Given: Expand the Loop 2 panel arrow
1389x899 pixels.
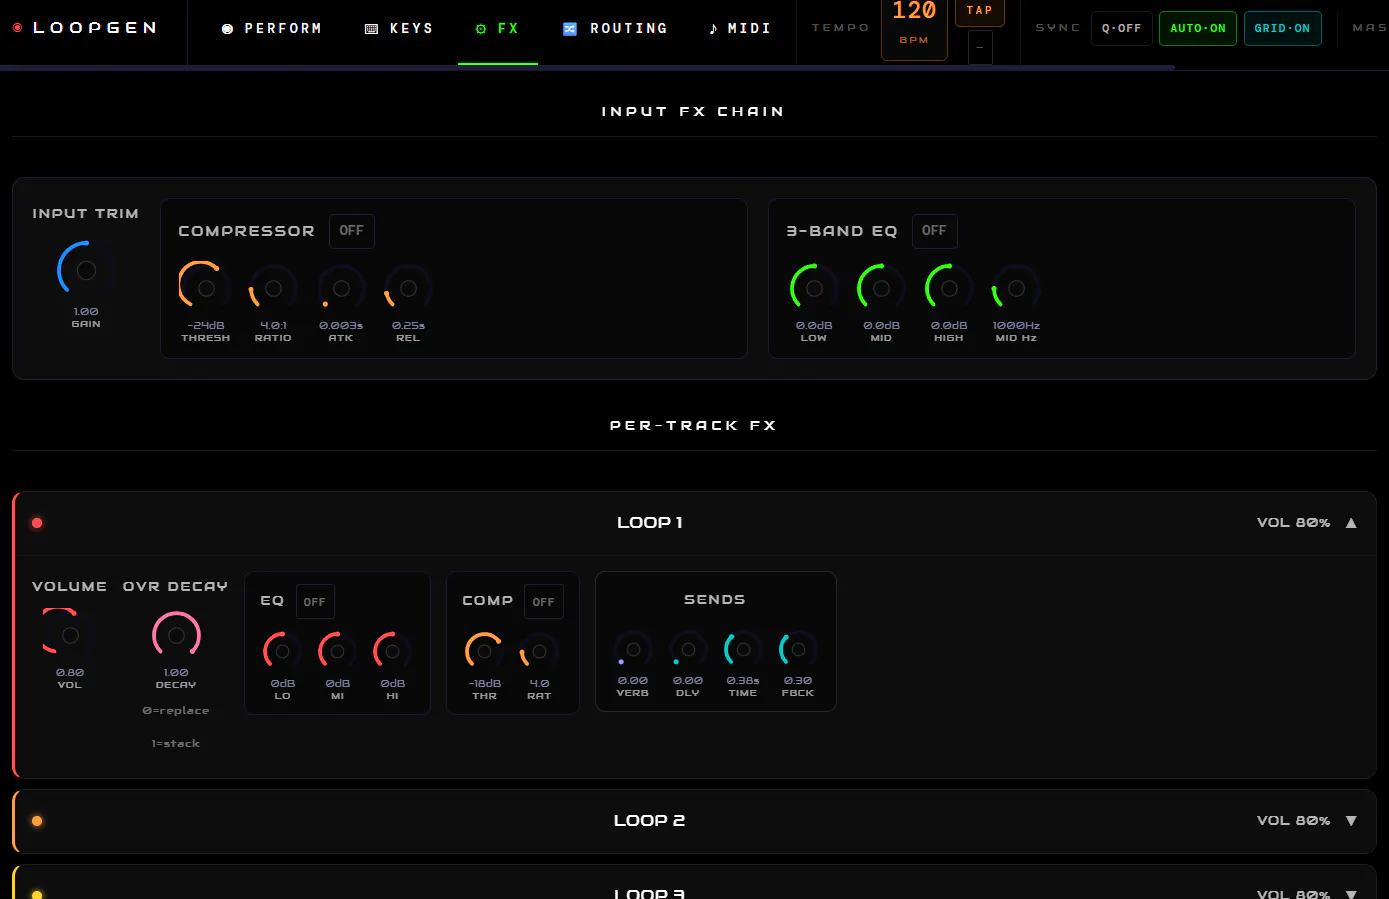Looking at the screenshot, I should coord(1351,821).
